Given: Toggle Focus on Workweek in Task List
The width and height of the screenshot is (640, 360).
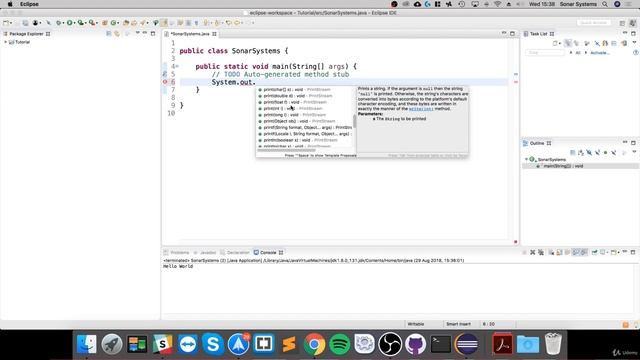Looking at the screenshot, I should [x=587, y=43].
